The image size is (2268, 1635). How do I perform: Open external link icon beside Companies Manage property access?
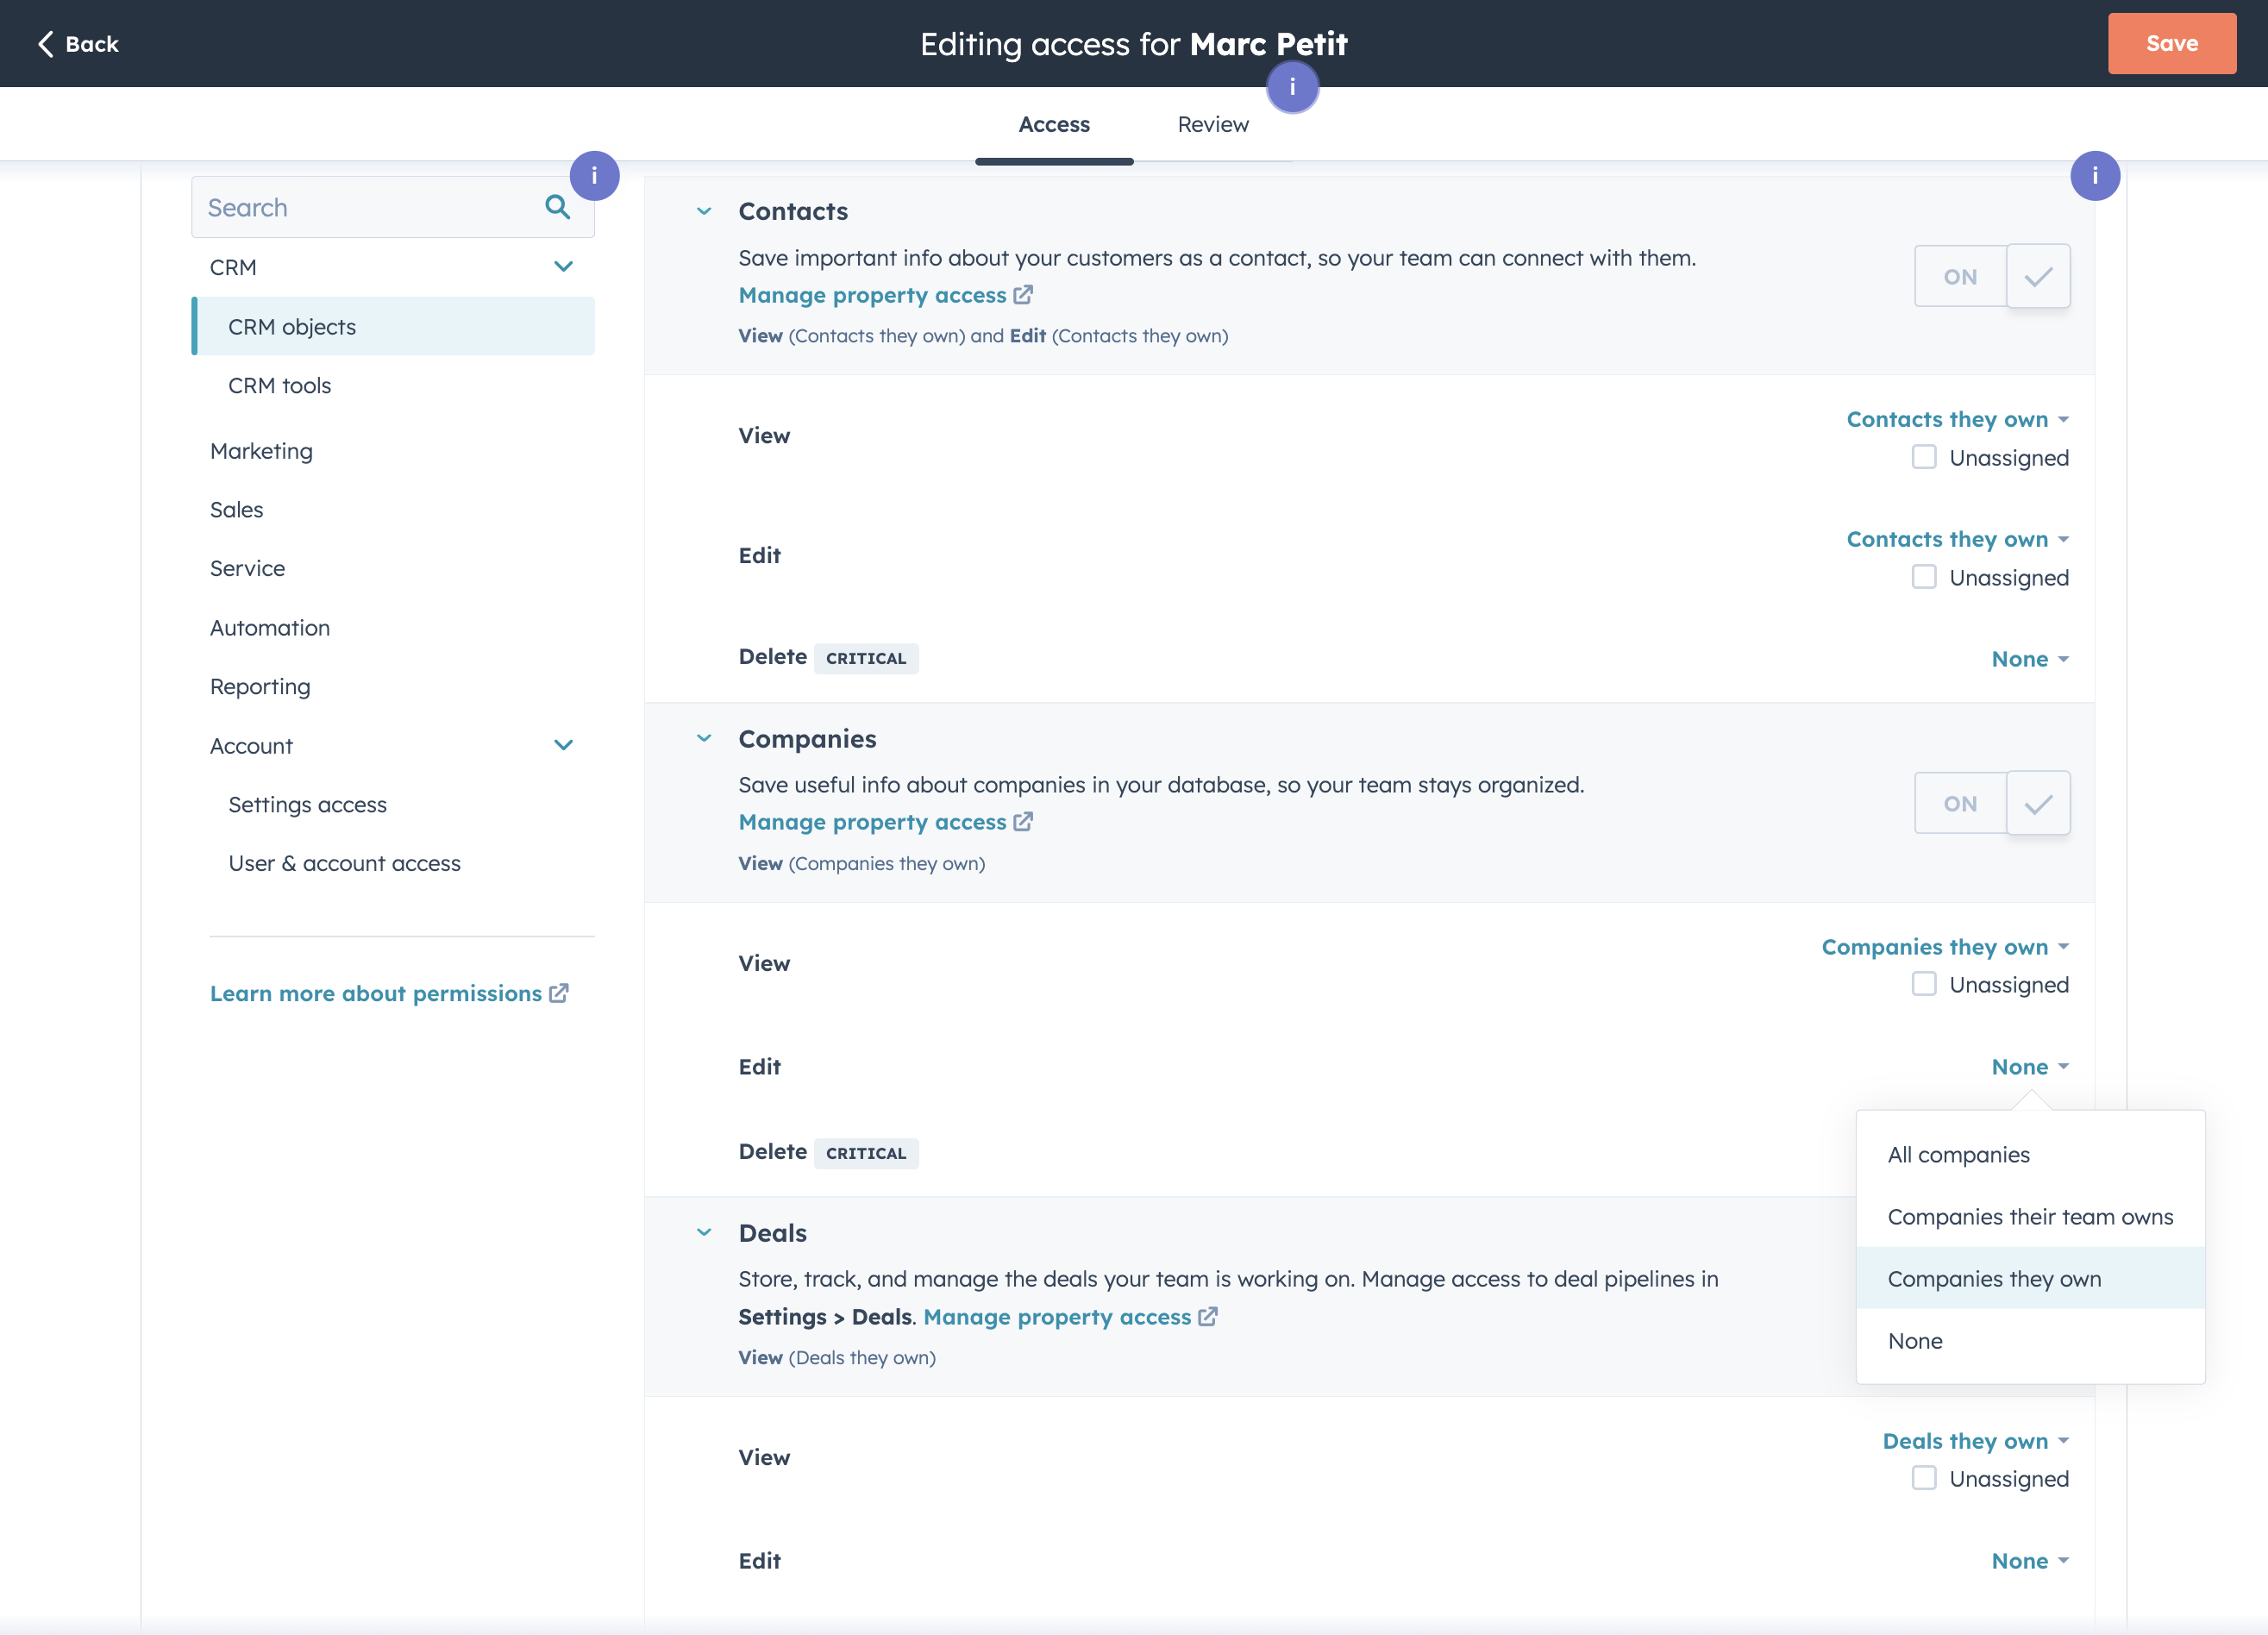point(1023,822)
